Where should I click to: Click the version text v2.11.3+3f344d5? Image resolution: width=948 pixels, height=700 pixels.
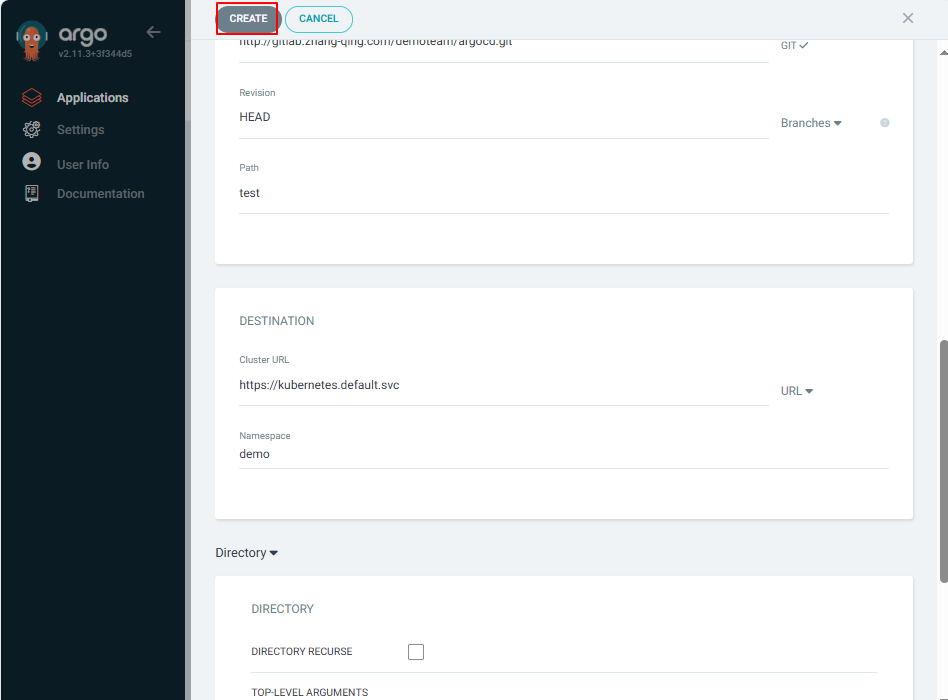pyautogui.click(x=95, y=54)
